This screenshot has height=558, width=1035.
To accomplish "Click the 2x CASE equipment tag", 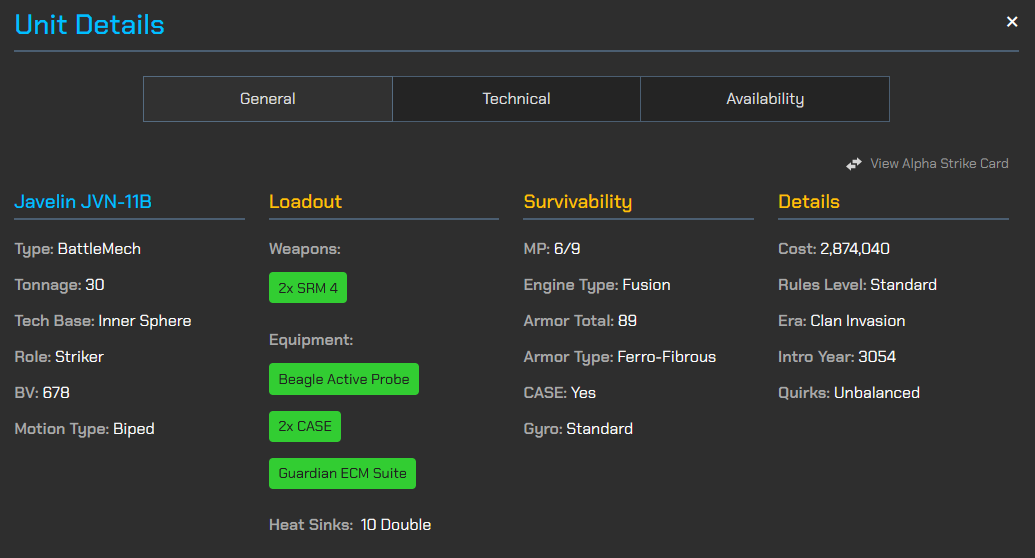I will coord(304,427).
